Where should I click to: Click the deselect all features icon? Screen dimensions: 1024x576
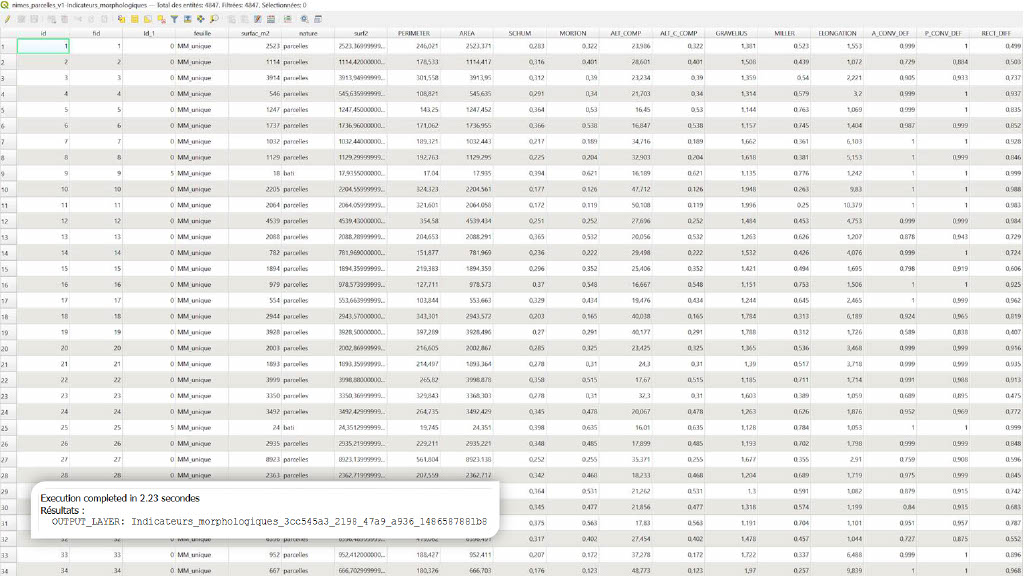click(x=161, y=19)
